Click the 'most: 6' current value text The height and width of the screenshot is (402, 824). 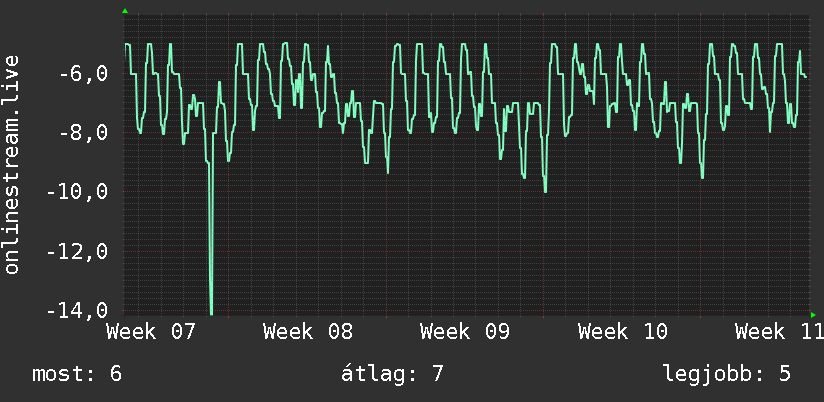pyautogui.click(x=77, y=374)
